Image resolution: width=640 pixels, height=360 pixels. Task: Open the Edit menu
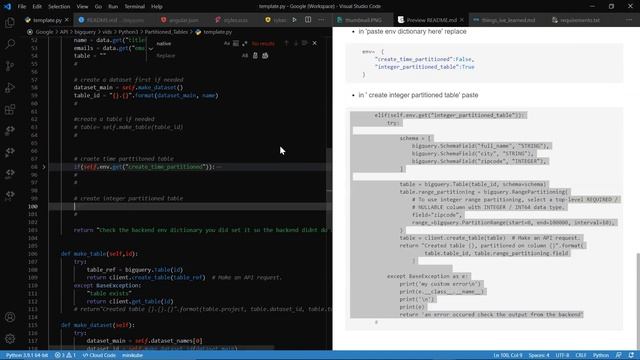click(x=37, y=7)
